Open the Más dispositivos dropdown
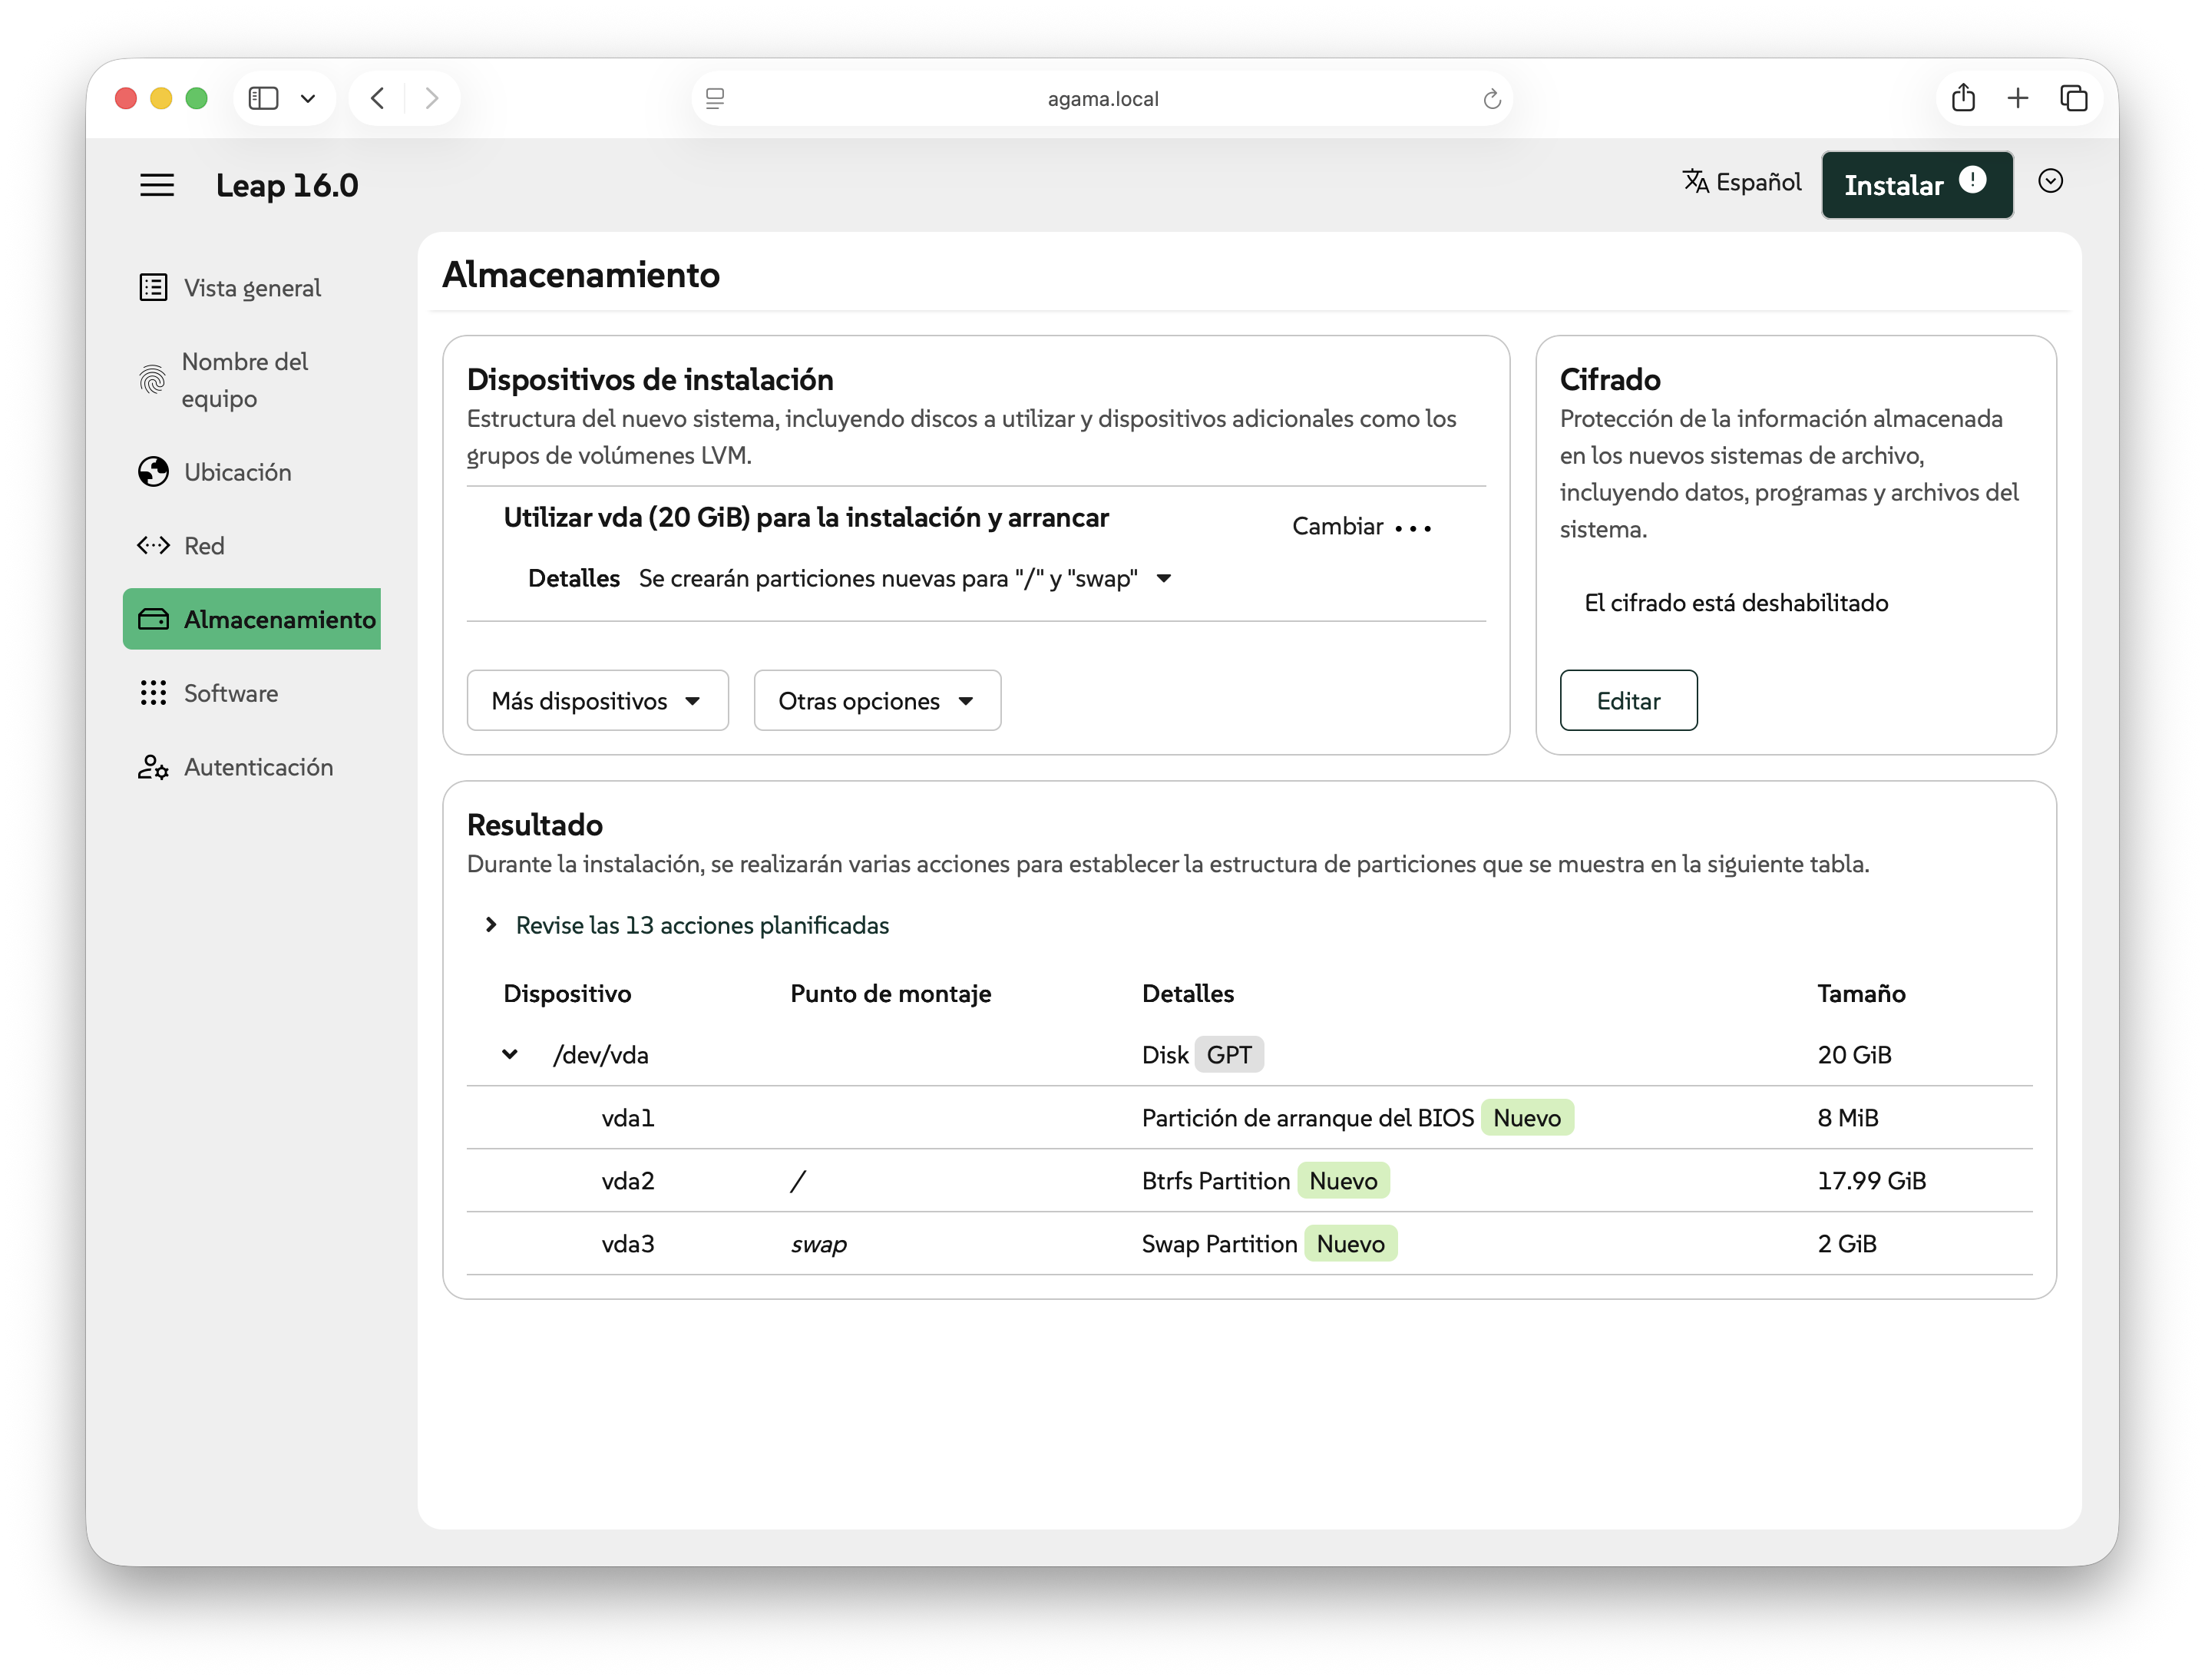Viewport: 2205px width, 1680px height. point(597,701)
